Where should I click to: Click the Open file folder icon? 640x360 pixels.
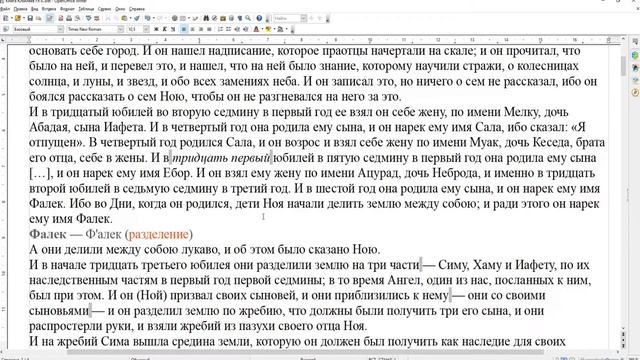pos(18,18)
